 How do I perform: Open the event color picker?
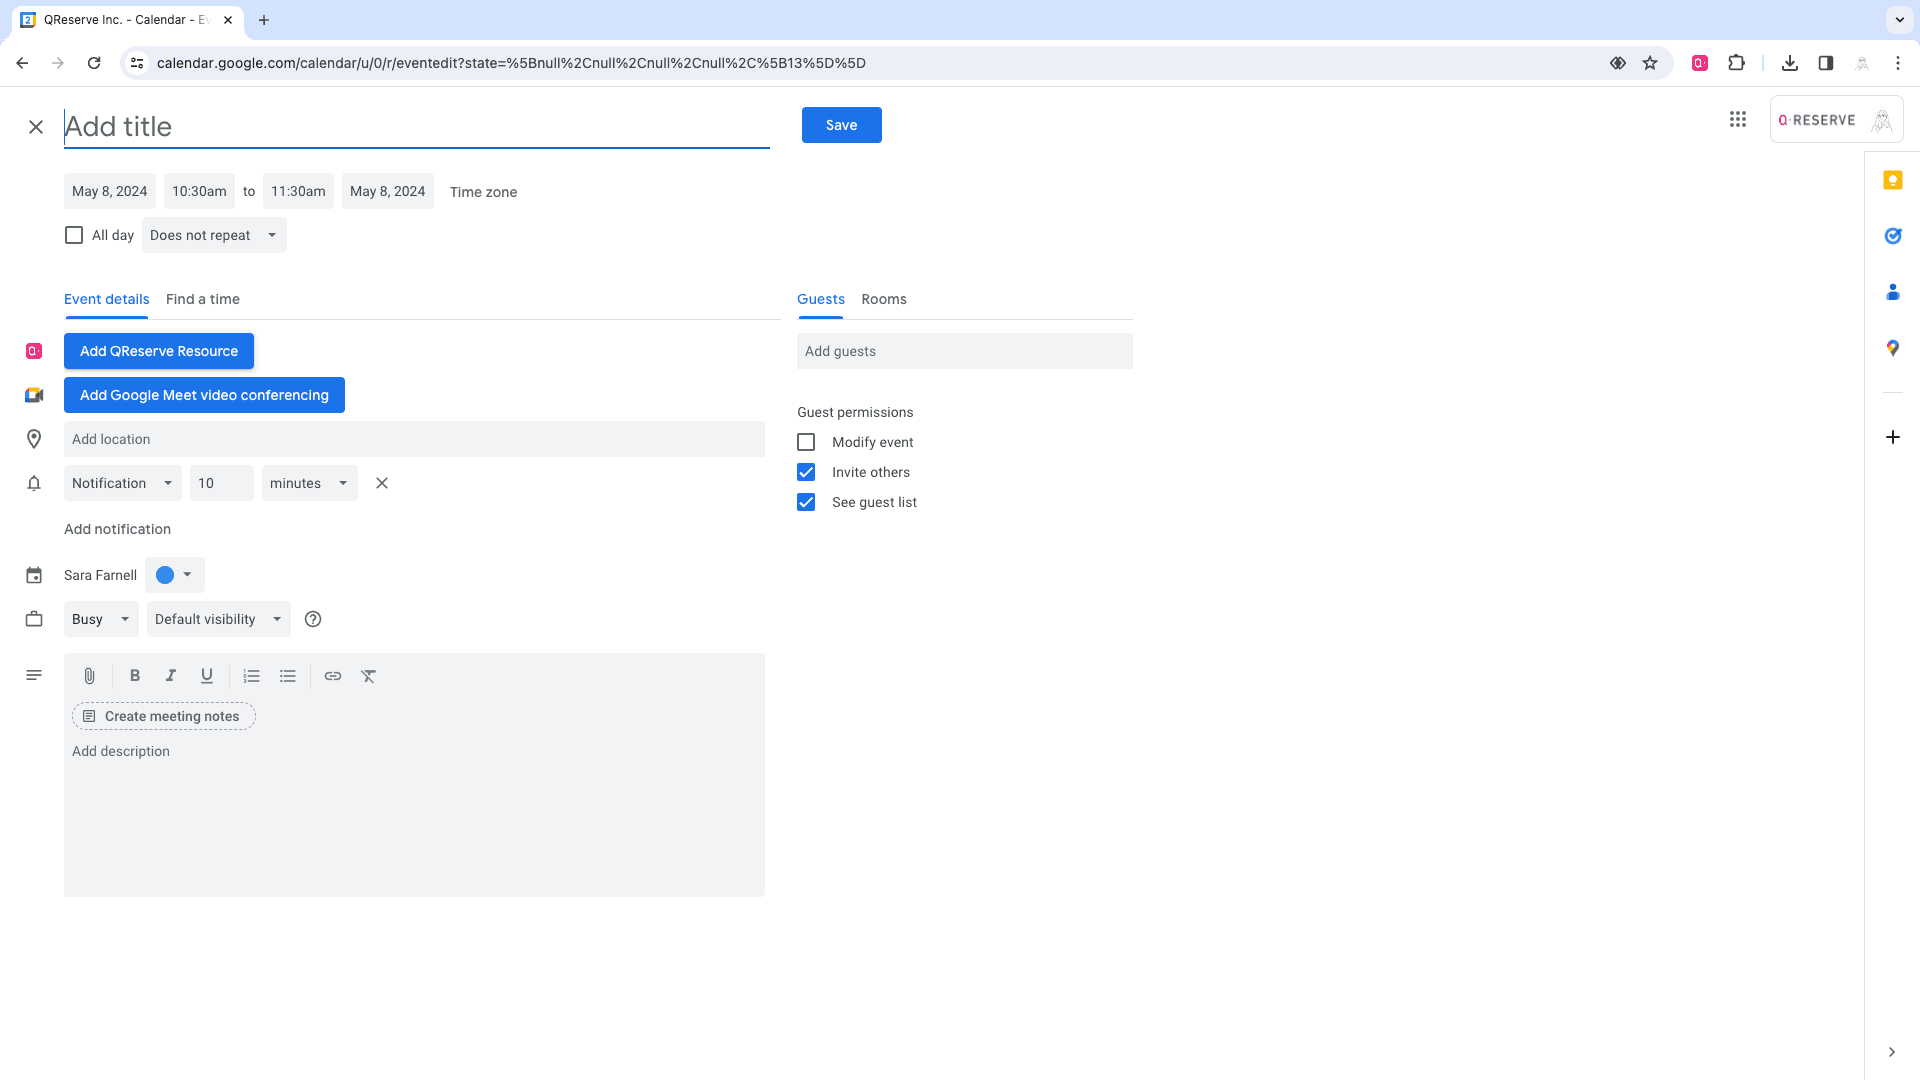coord(175,575)
